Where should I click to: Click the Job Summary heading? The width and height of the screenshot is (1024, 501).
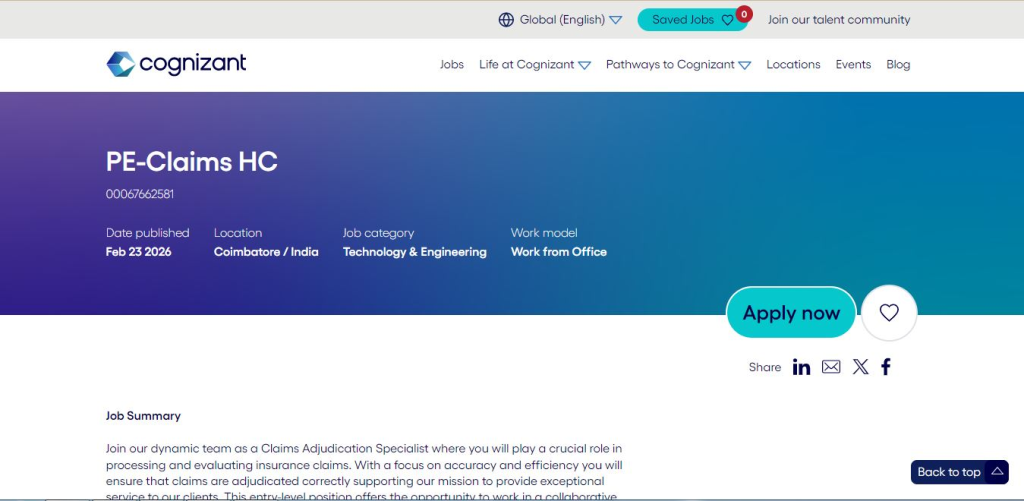click(143, 416)
